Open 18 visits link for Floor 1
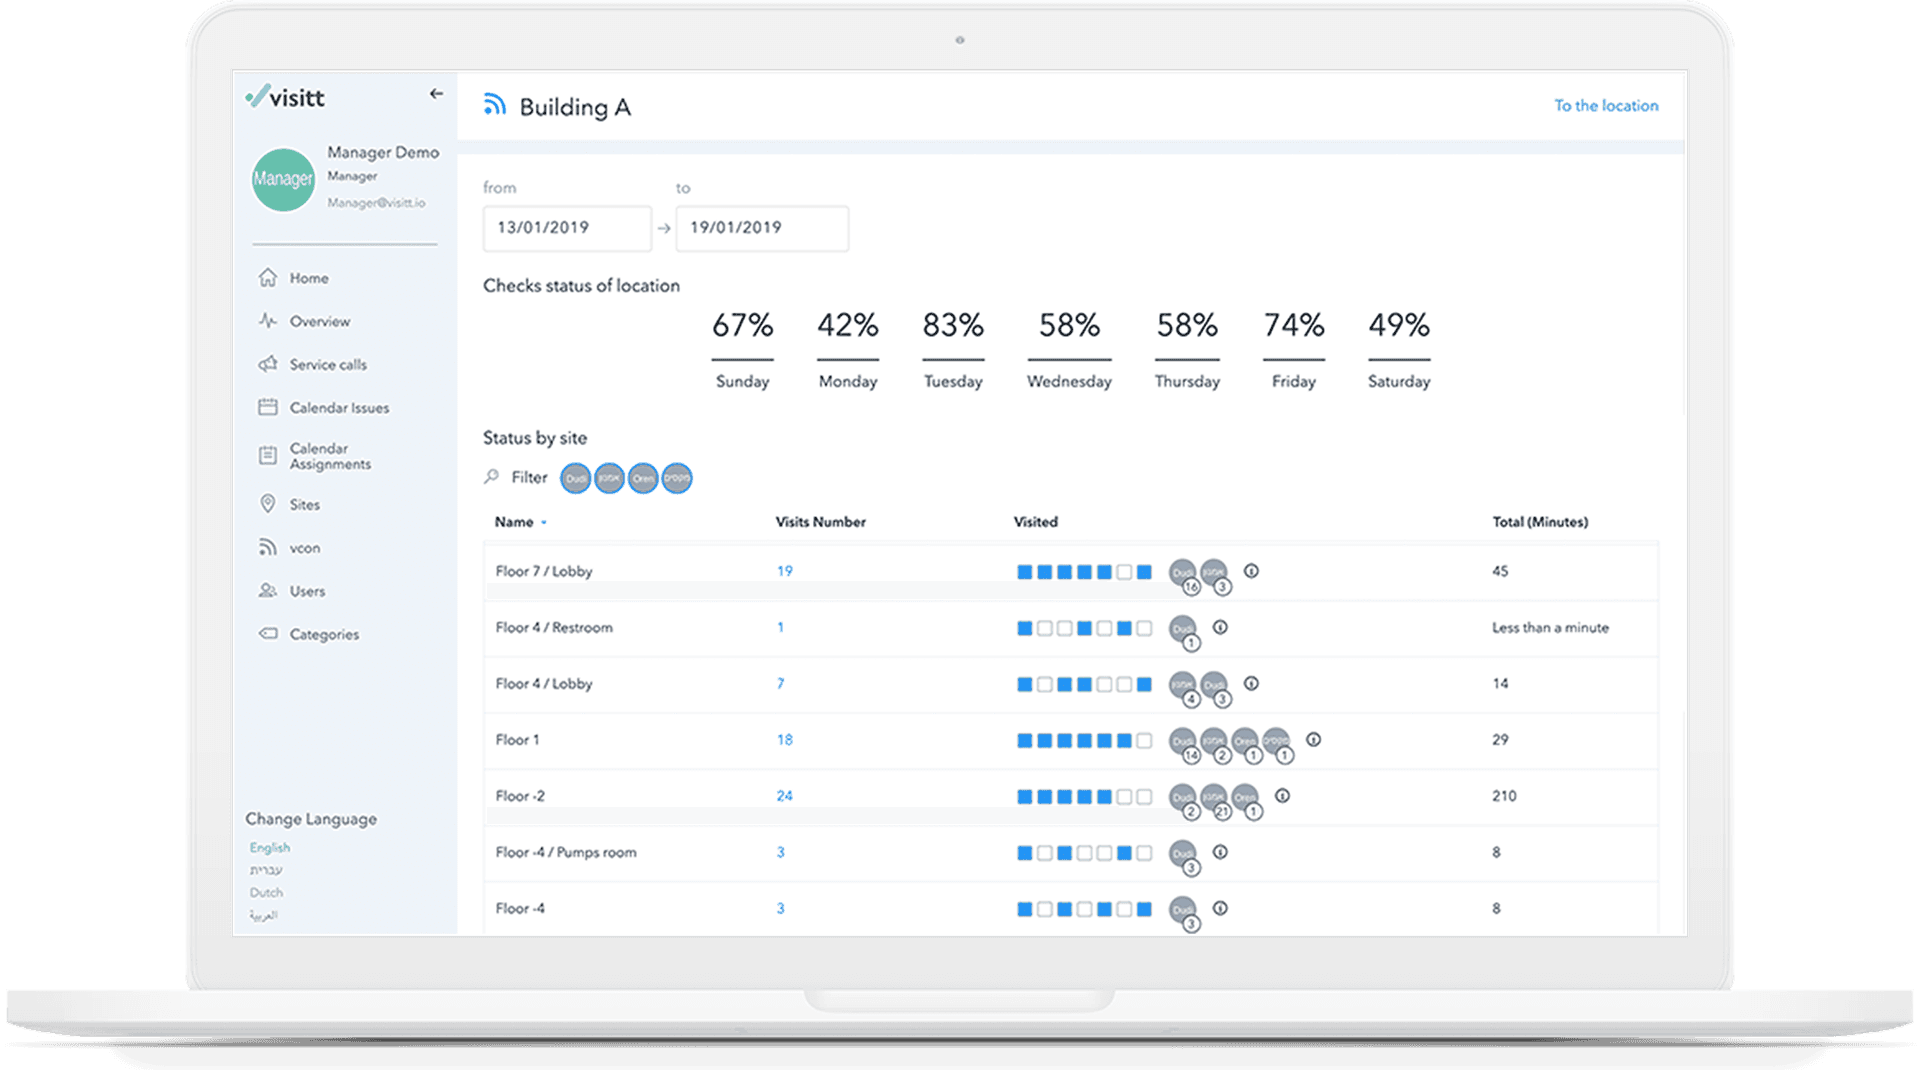1920x1070 pixels. click(x=784, y=740)
